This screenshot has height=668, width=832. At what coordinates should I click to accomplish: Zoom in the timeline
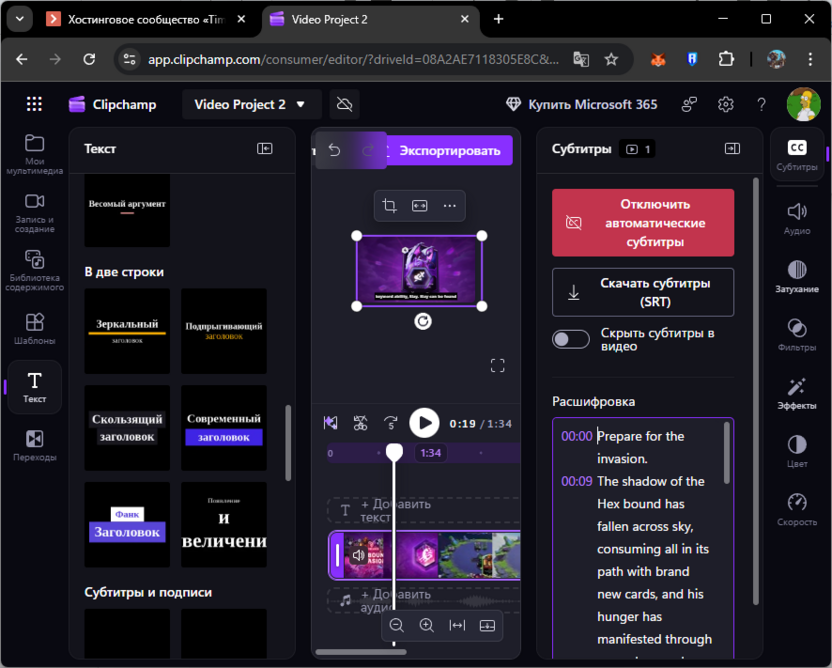tap(427, 626)
